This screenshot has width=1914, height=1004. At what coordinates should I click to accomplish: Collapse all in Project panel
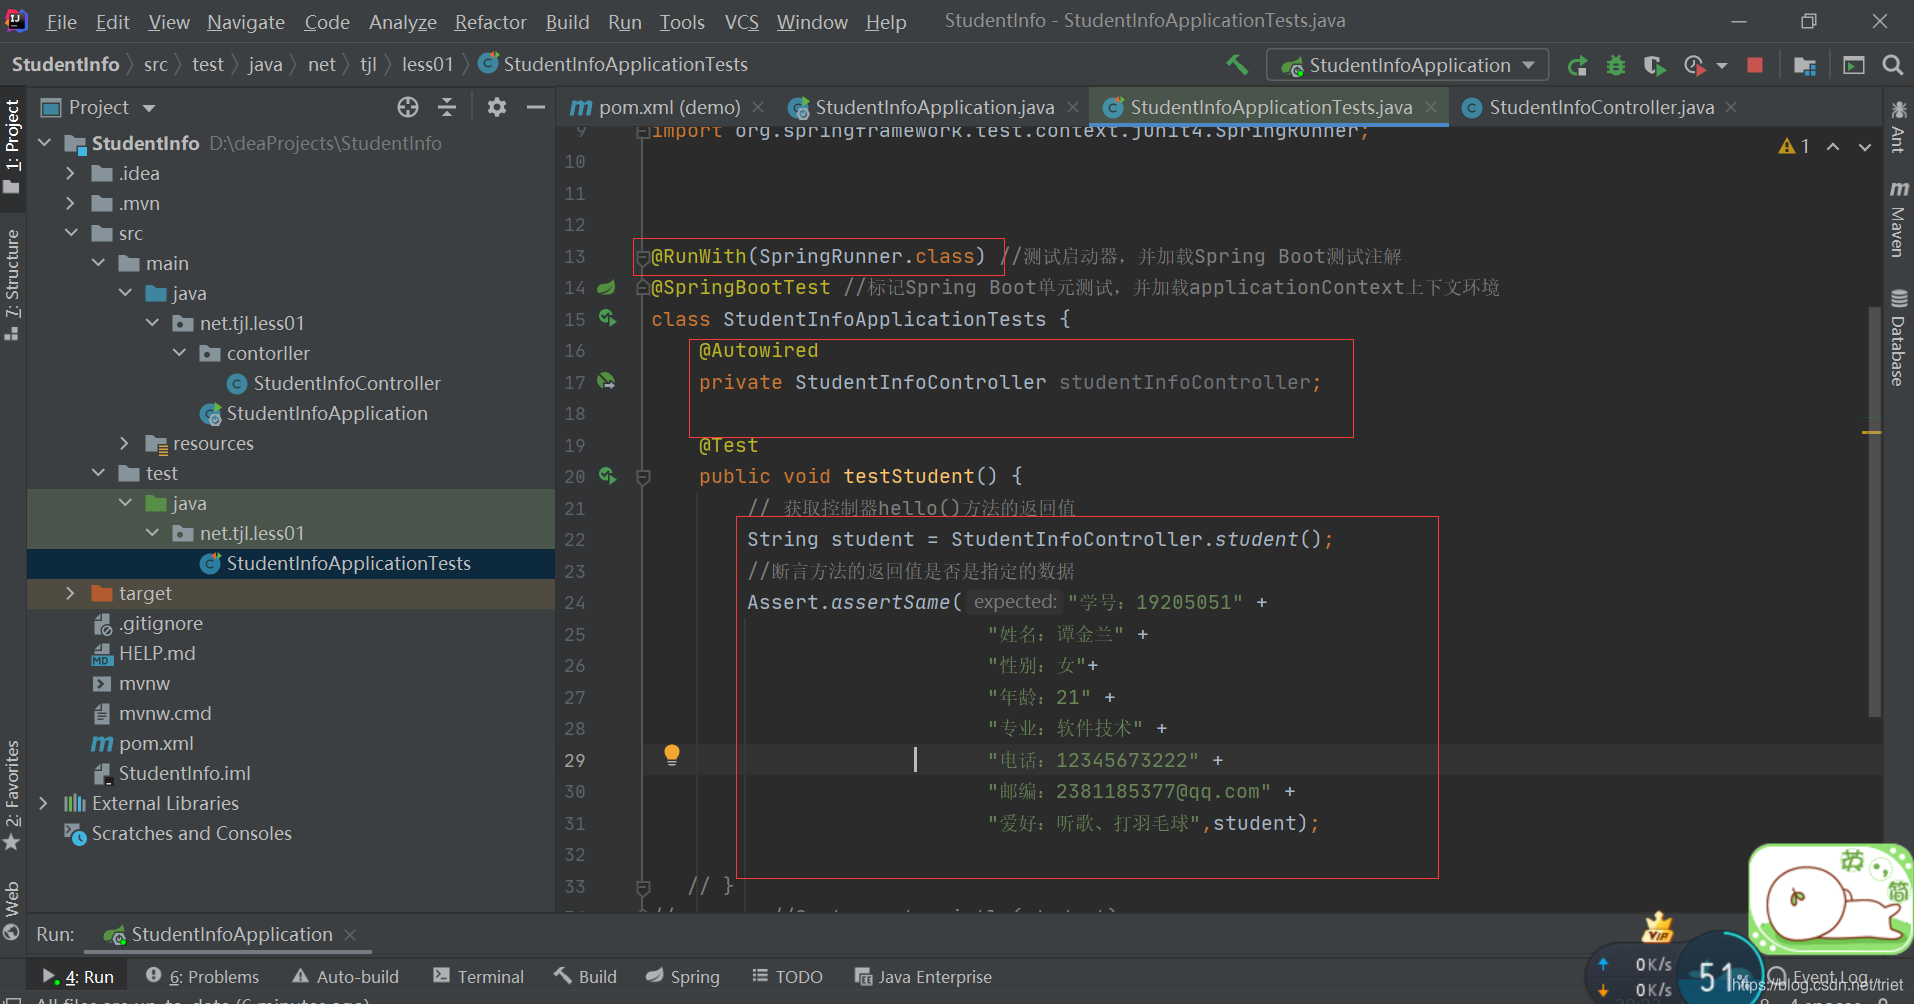tap(447, 107)
